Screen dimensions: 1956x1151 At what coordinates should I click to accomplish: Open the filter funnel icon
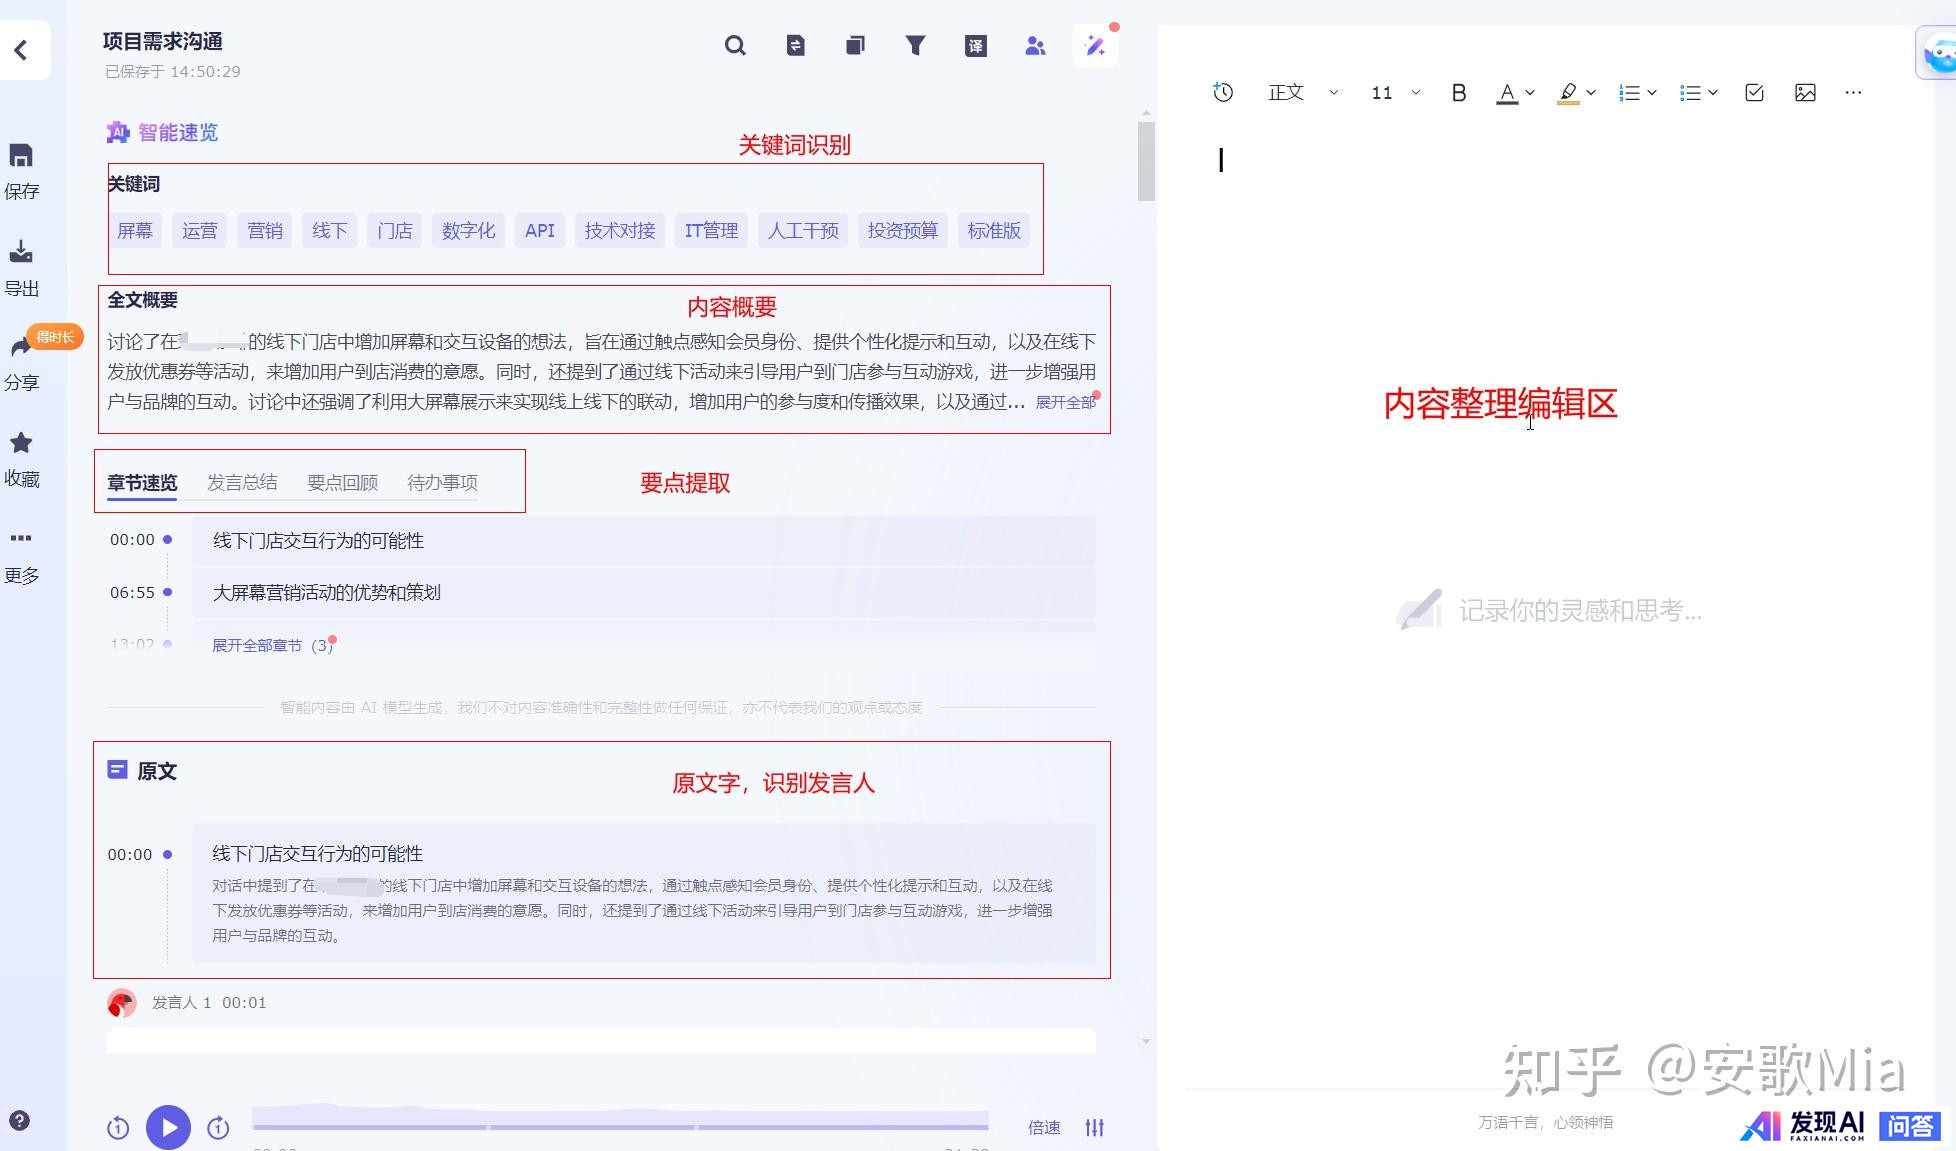click(x=915, y=46)
